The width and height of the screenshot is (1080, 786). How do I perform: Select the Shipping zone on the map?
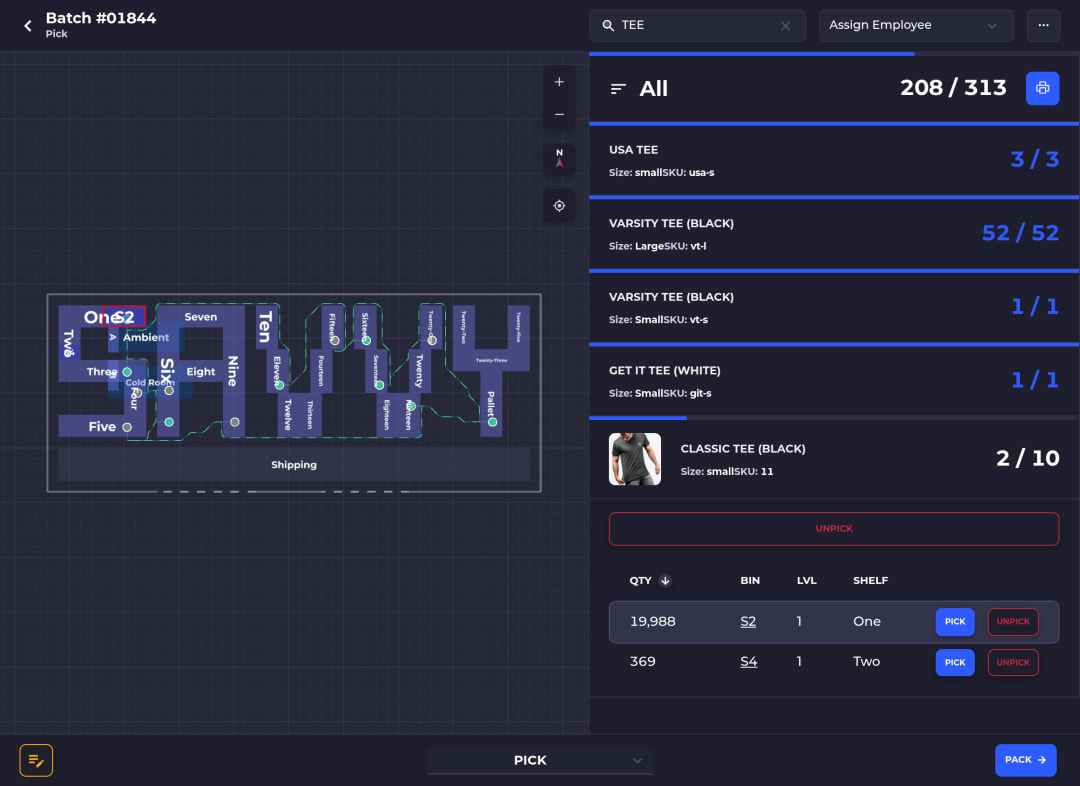[294, 464]
